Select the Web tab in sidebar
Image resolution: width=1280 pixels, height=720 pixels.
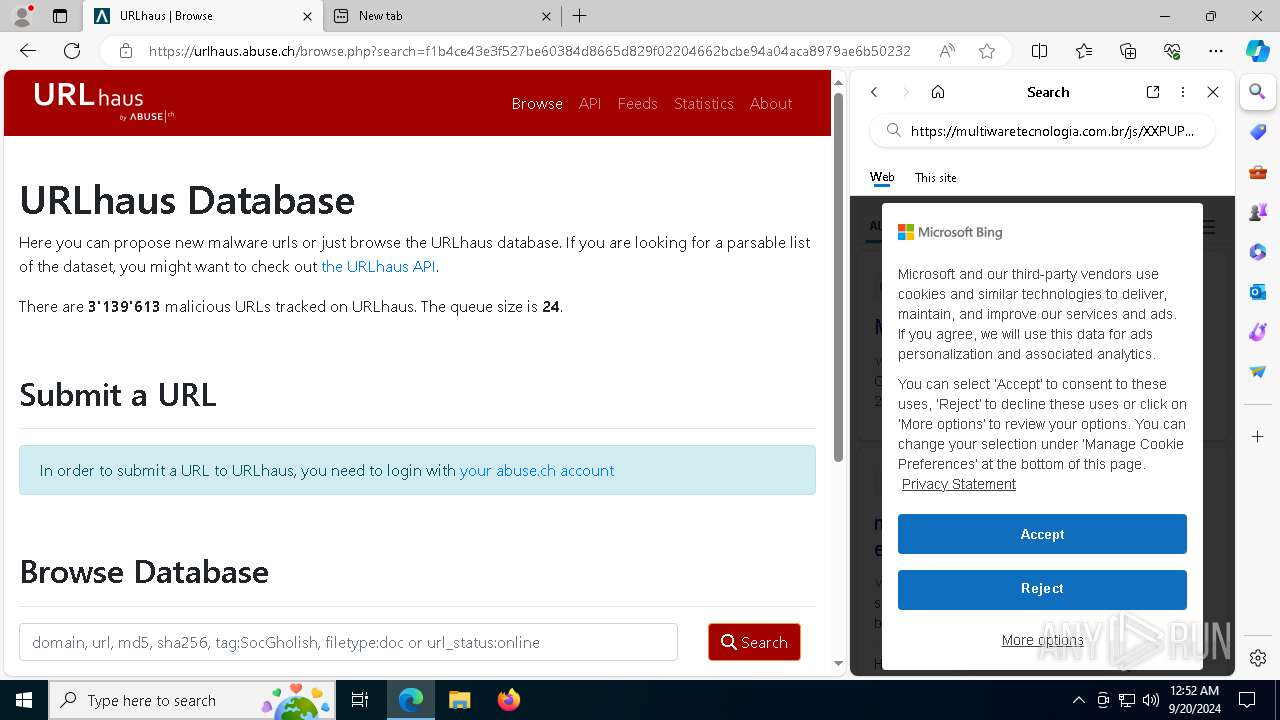[x=882, y=177]
